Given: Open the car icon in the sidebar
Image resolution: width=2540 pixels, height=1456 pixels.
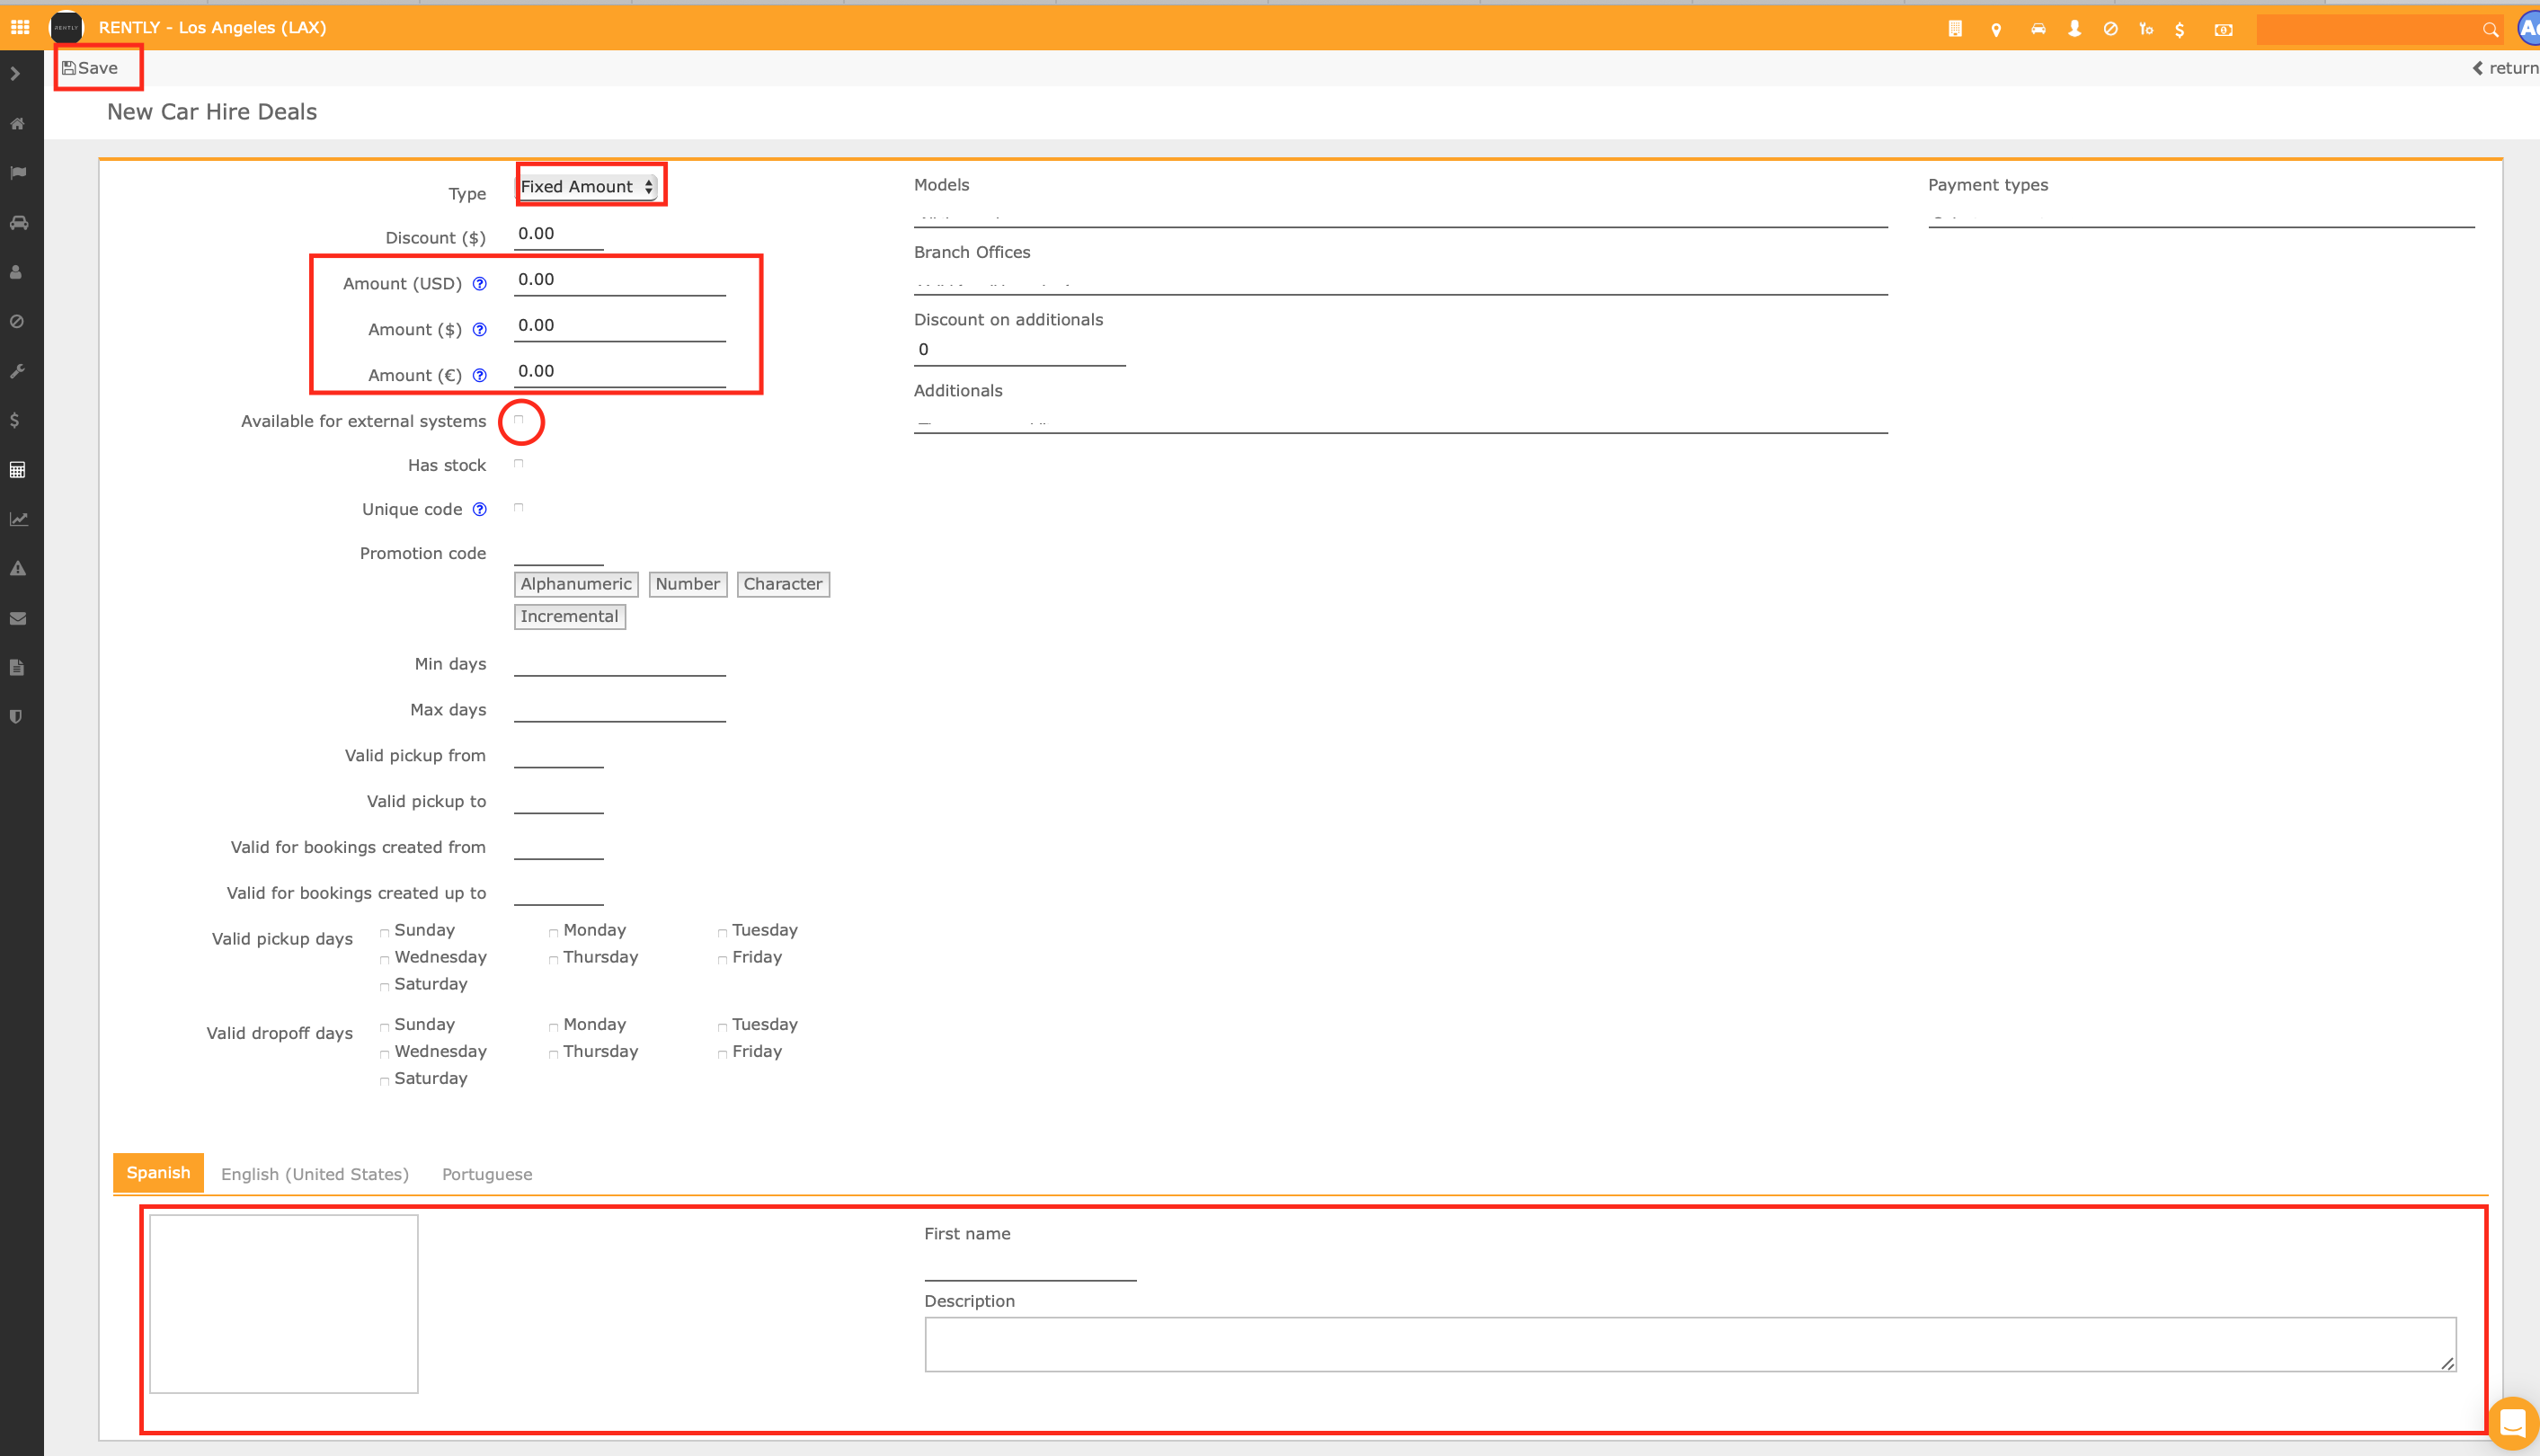Looking at the screenshot, I should 18,223.
